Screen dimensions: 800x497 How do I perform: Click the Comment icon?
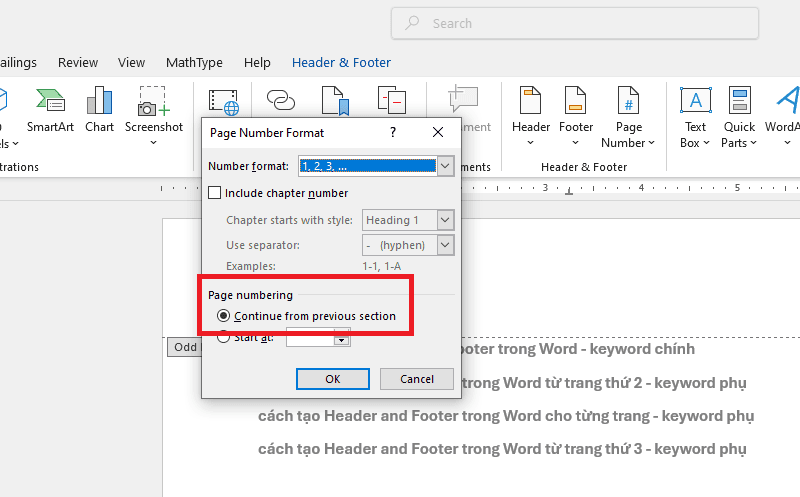[463, 99]
